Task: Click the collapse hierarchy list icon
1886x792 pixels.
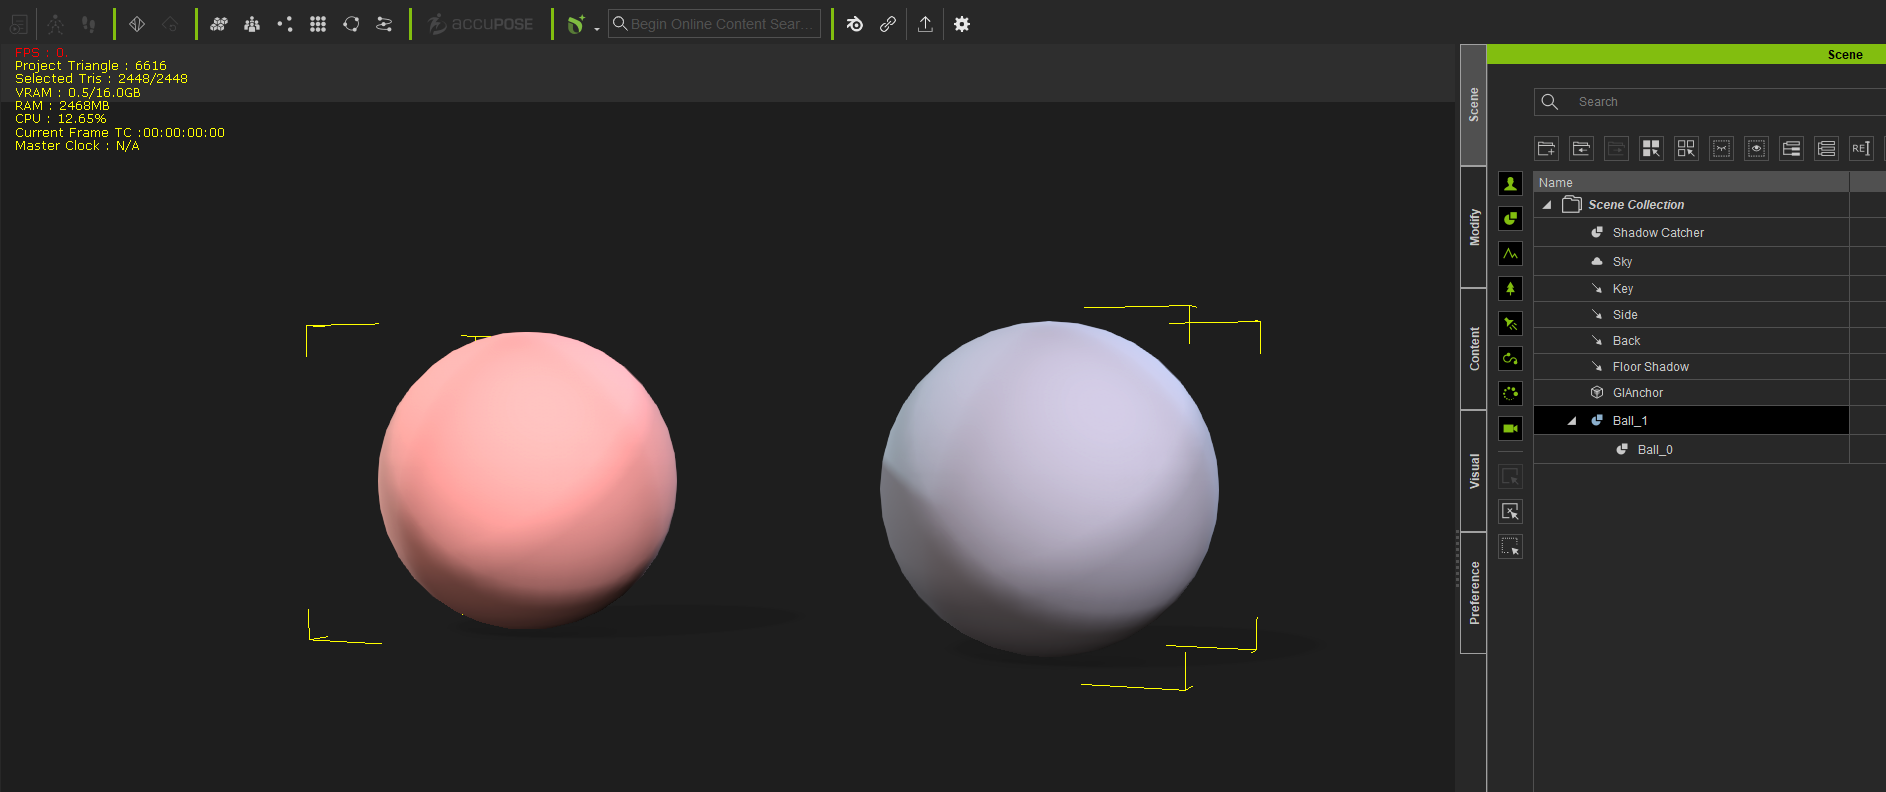Action: 1827,149
